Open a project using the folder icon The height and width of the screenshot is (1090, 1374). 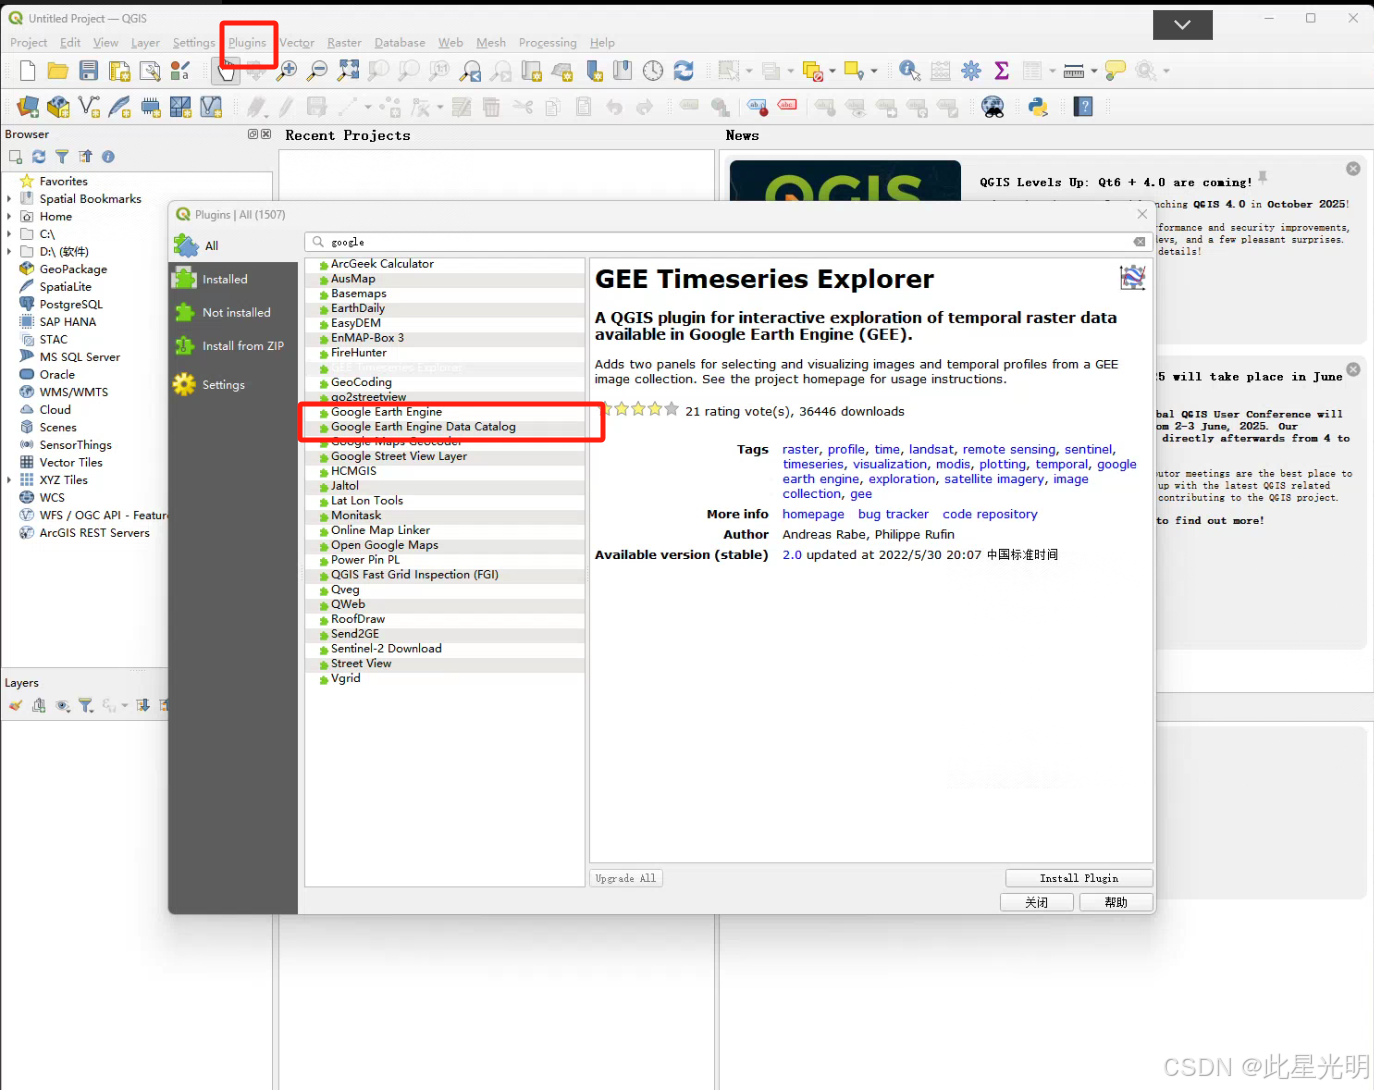(x=58, y=70)
